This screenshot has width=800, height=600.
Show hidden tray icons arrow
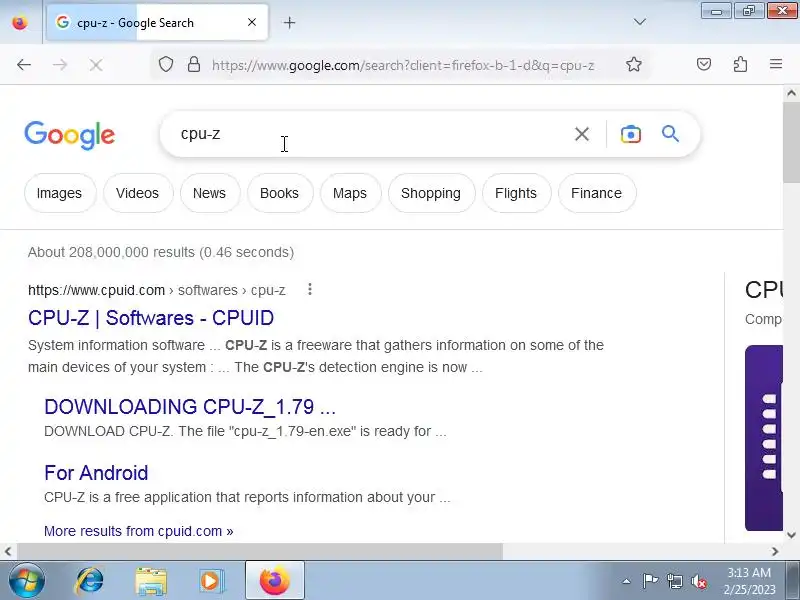[627, 581]
